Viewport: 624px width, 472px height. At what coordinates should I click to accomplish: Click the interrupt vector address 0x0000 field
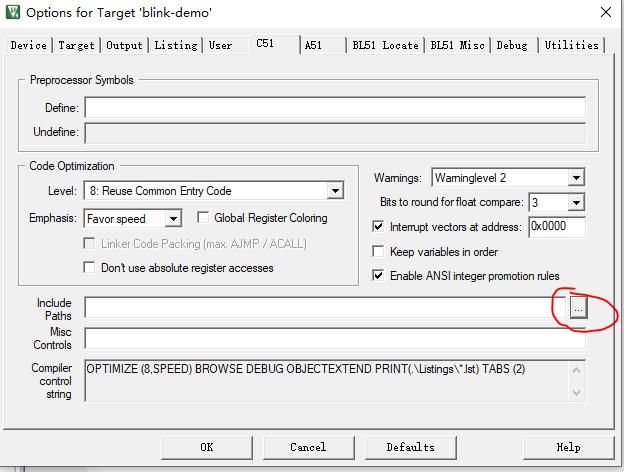coord(557,227)
